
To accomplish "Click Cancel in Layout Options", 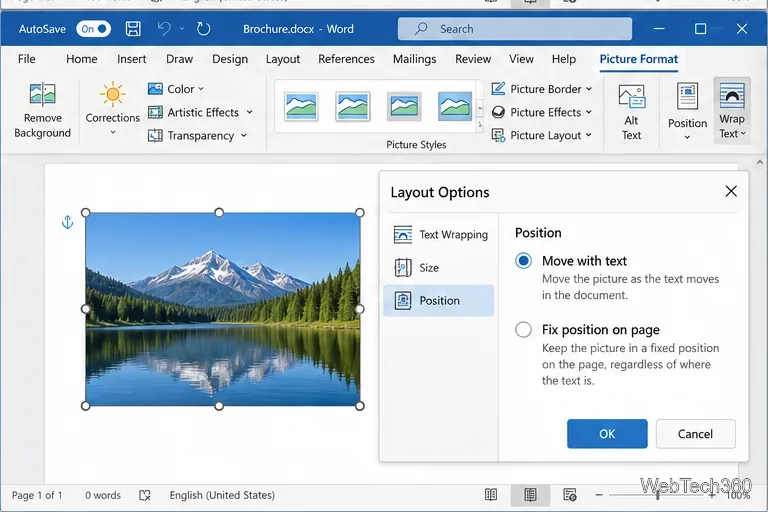I will click(x=696, y=434).
